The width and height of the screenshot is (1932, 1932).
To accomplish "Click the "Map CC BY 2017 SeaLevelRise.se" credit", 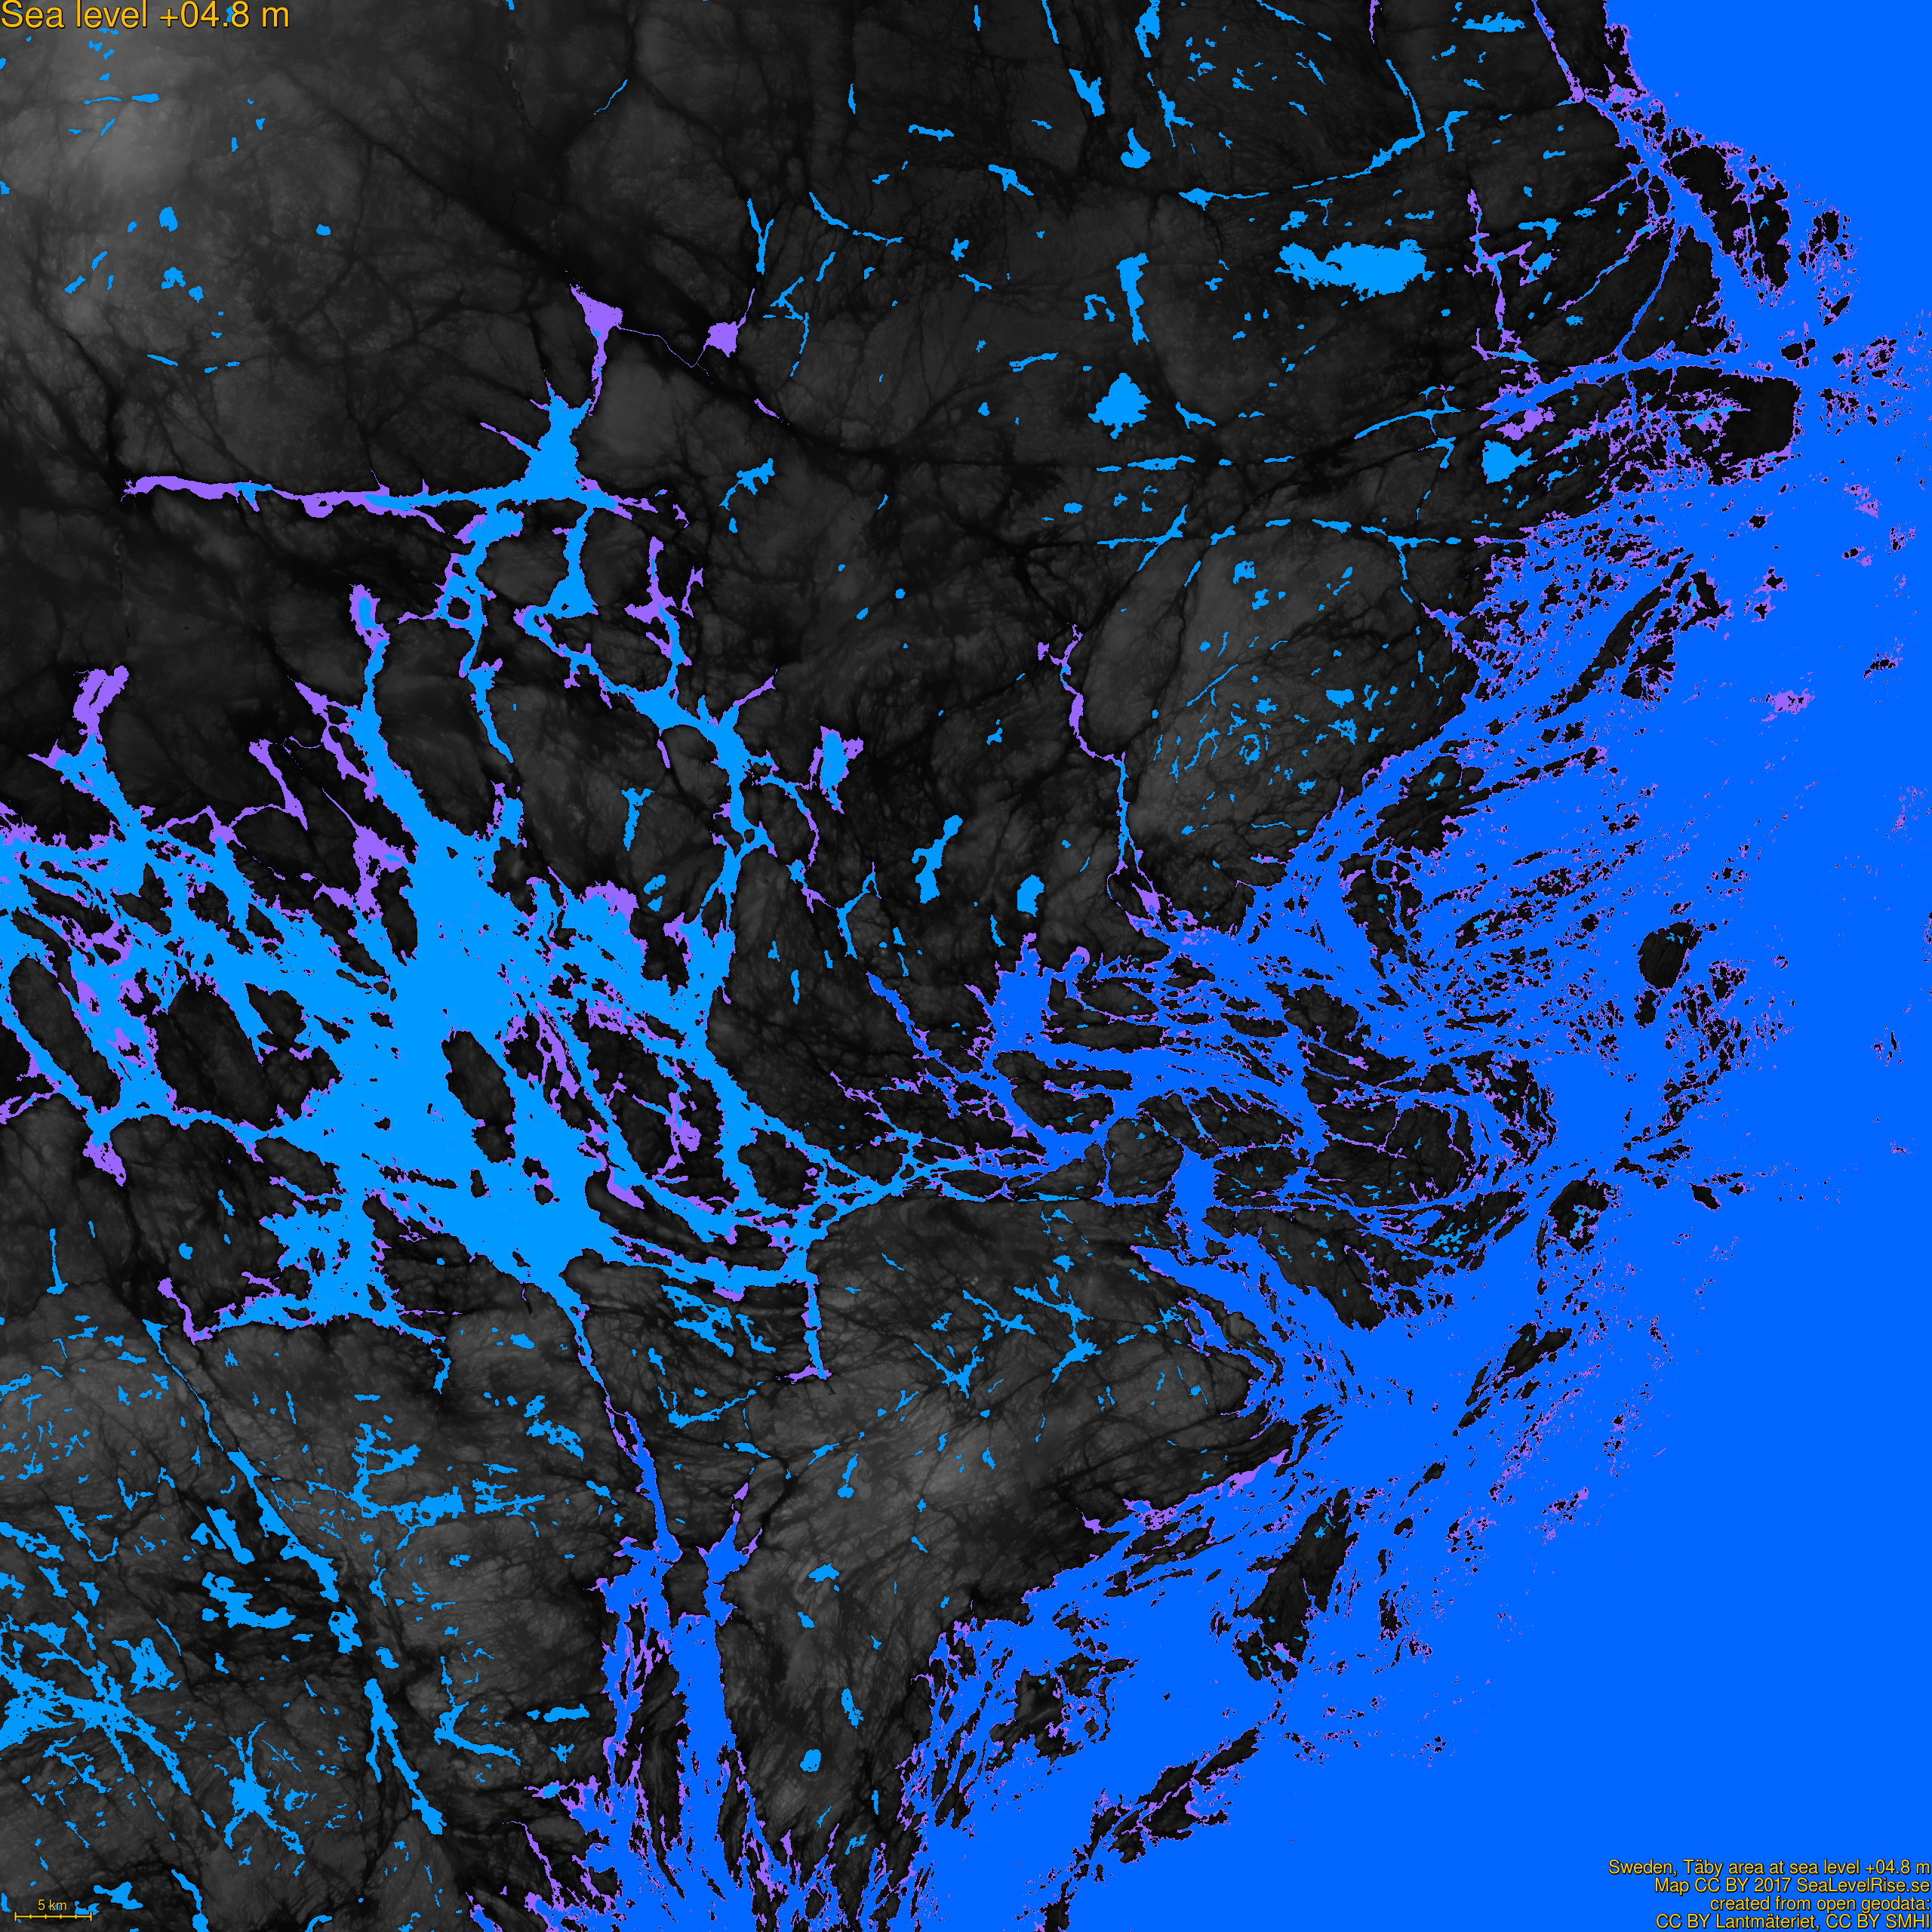I will [x=1791, y=1886].
